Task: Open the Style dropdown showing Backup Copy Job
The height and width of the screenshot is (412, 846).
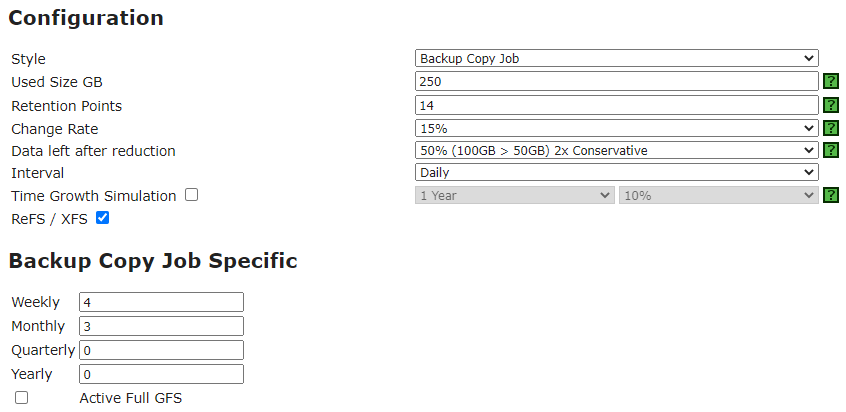Action: coord(617,58)
